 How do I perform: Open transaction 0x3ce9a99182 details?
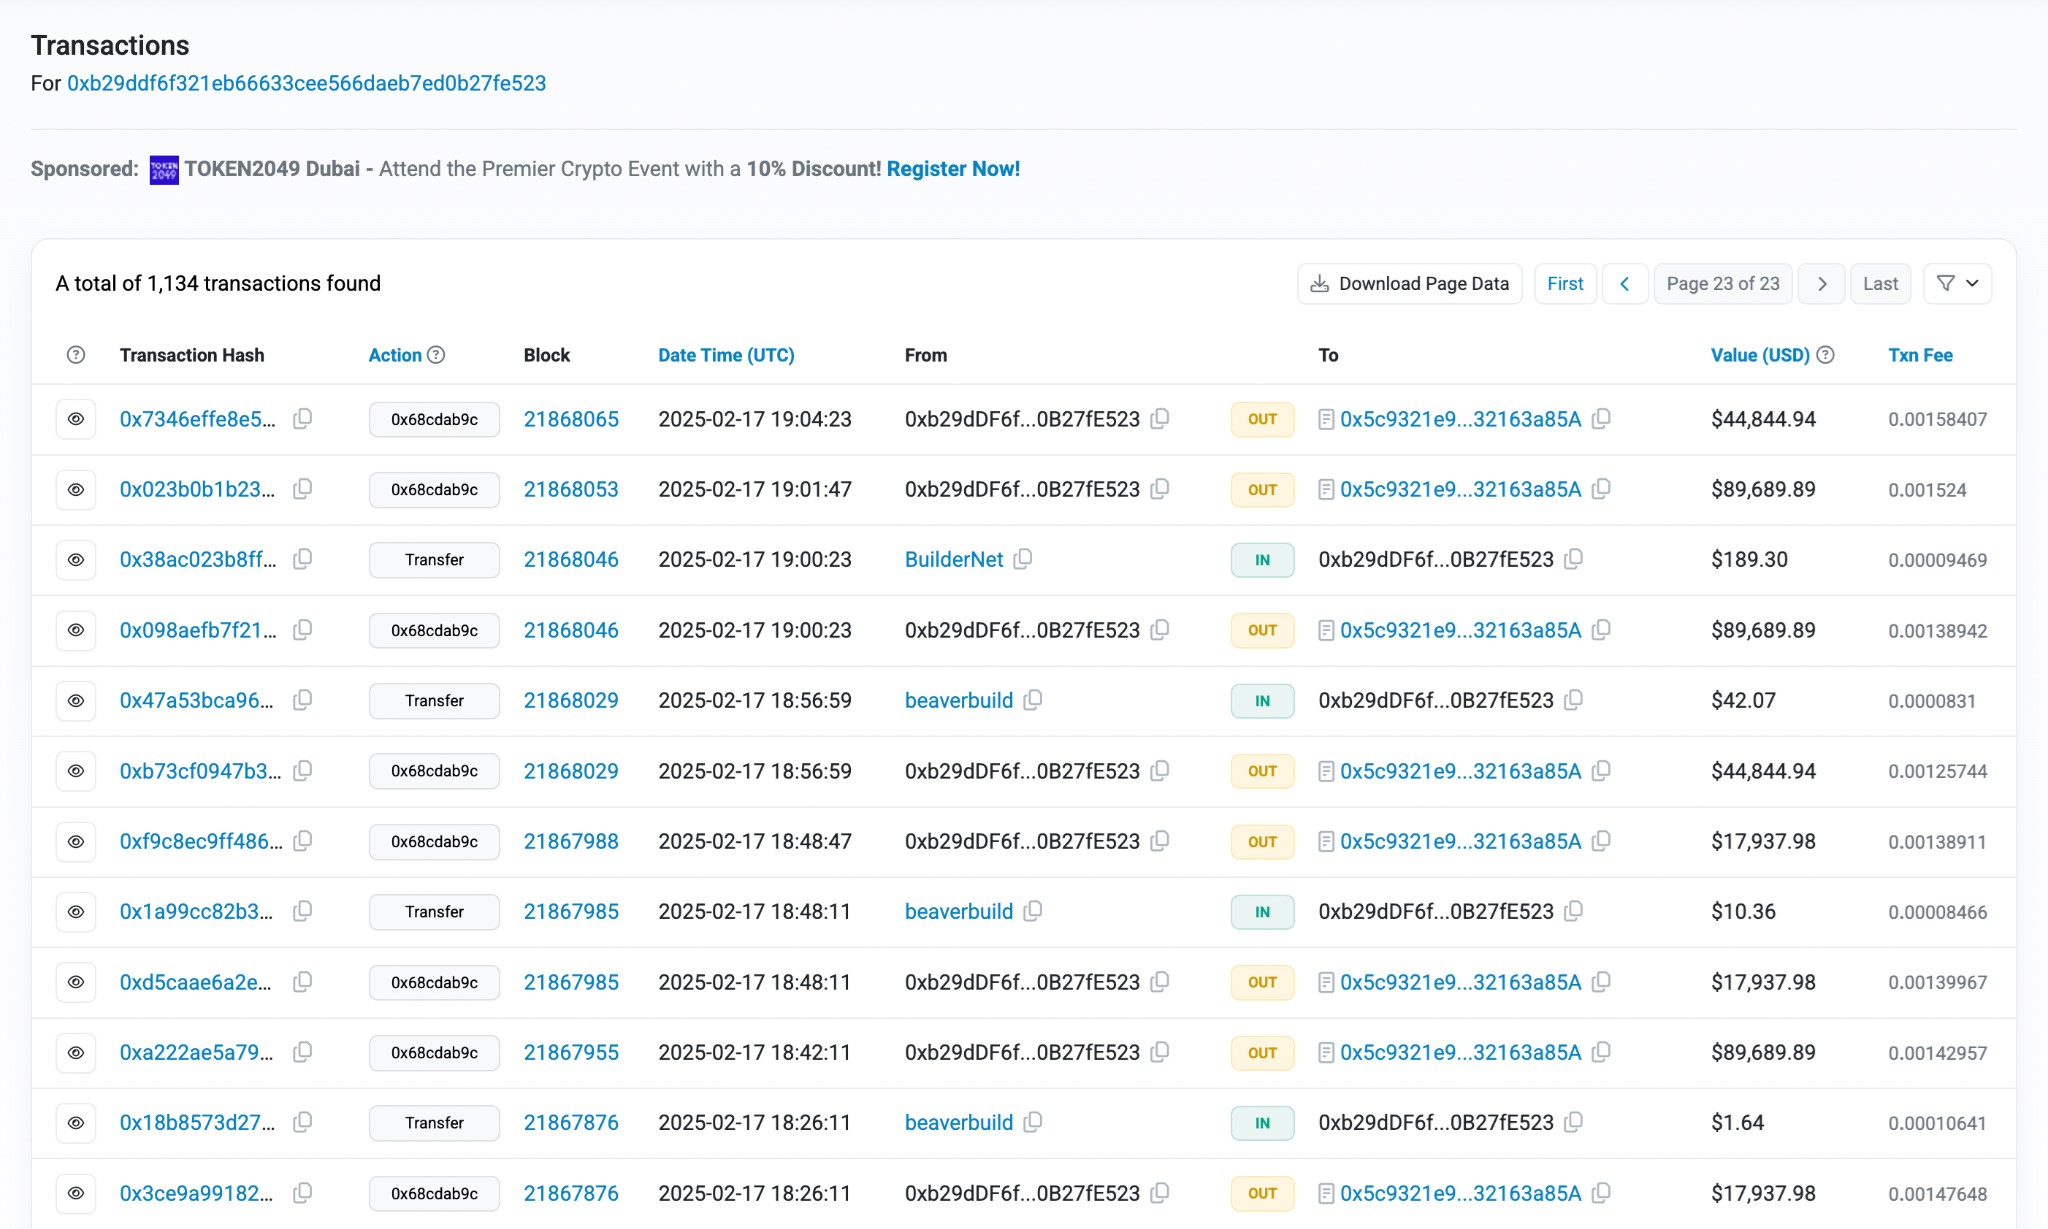pos(196,1193)
